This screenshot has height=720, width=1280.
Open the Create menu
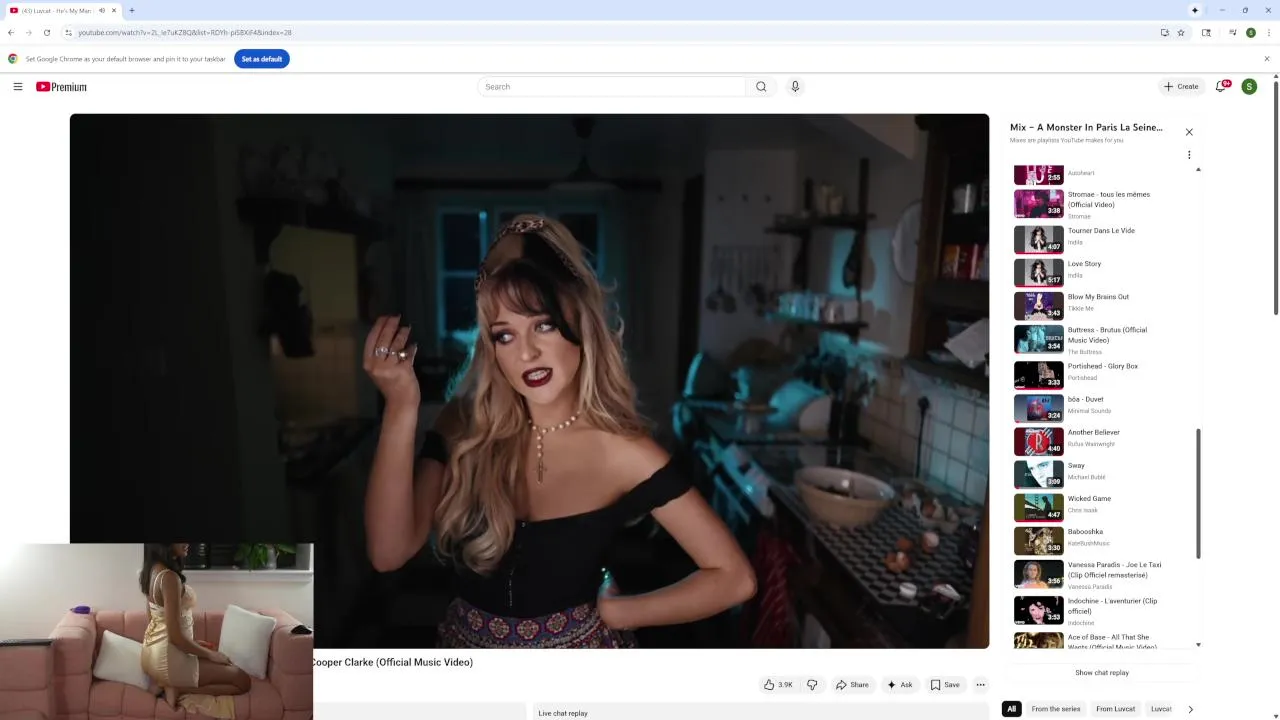pyautogui.click(x=1180, y=87)
